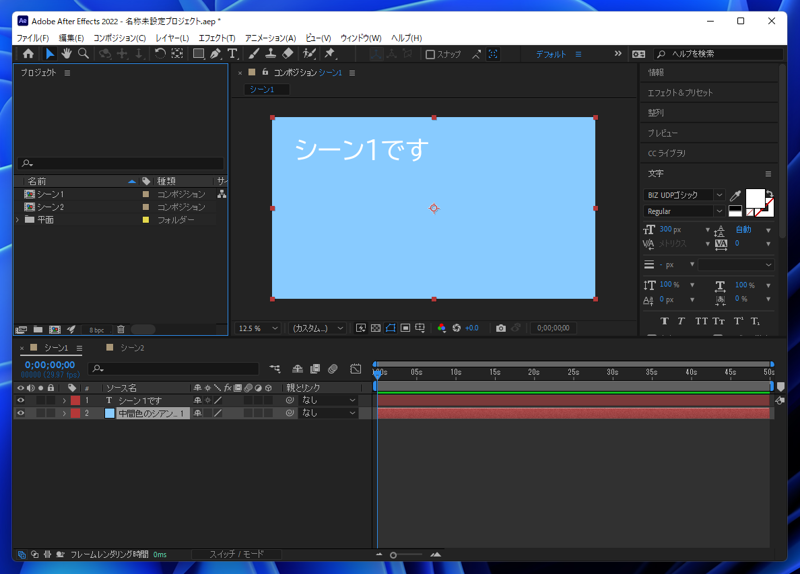Image resolution: width=800 pixels, height=574 pixels.
Task: Select the Pen tool
Action: pyautogui.click(x=215, y=54)
